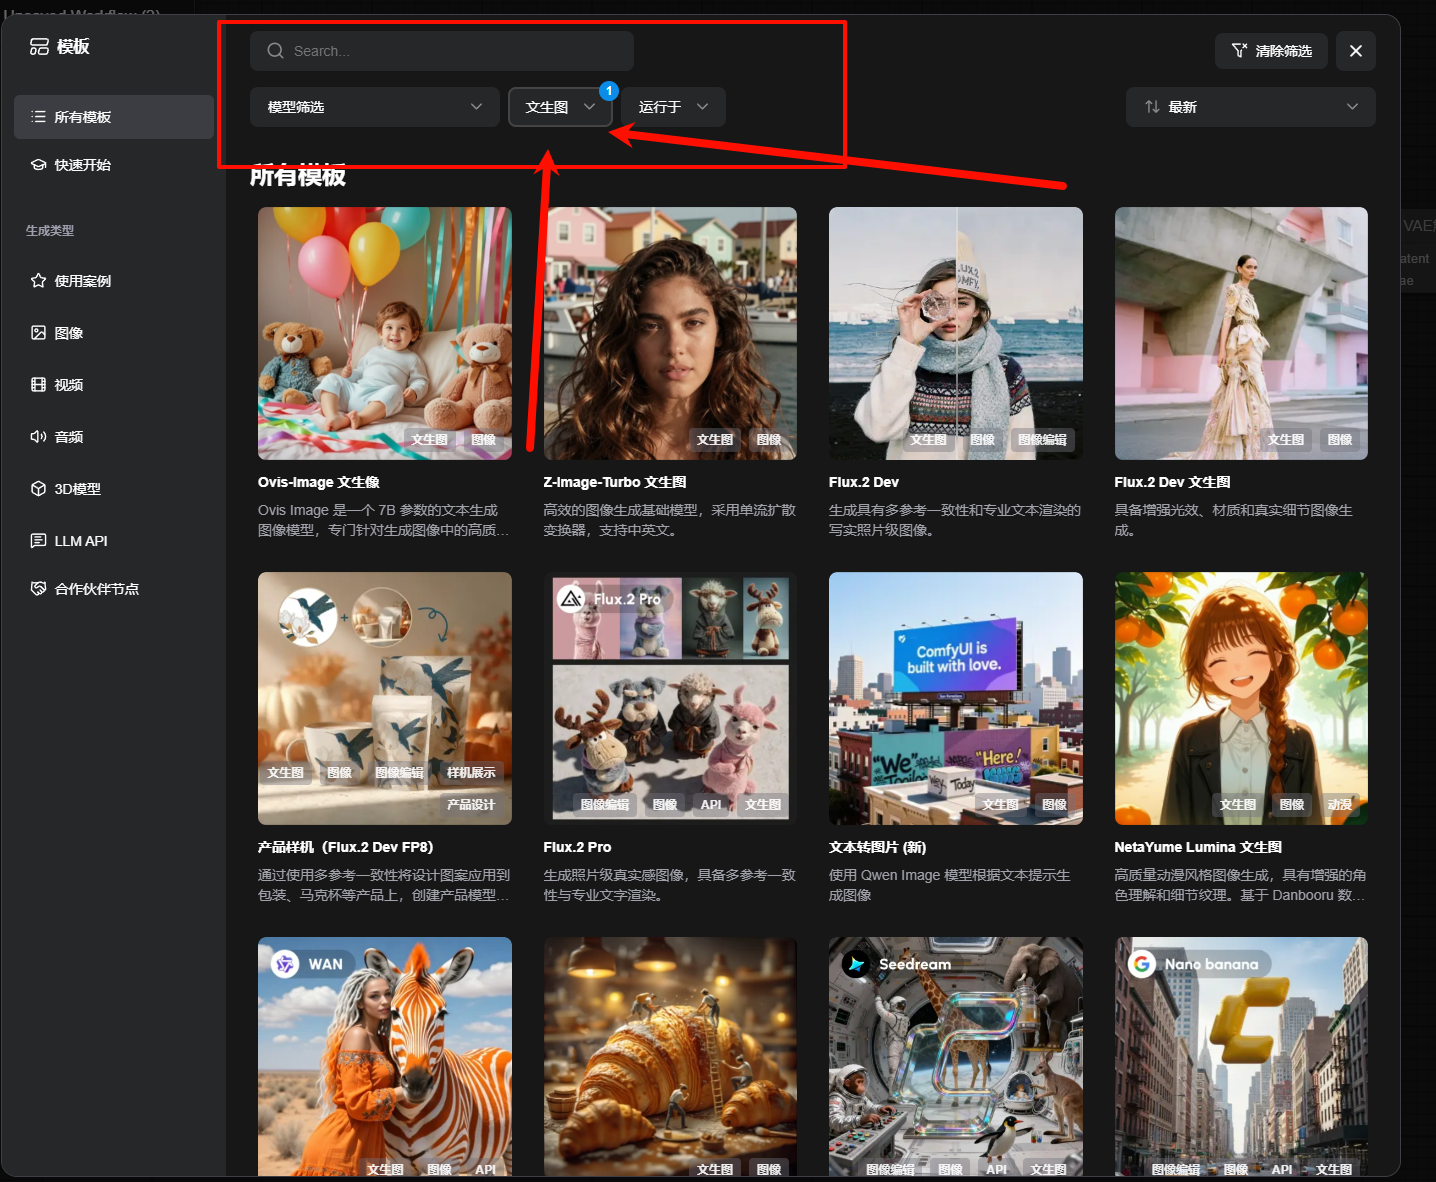The width and height of the screenshot is (1436, 1182).
Task: Open the 文生图 filter dropdown
Action: tap(559, 107)
